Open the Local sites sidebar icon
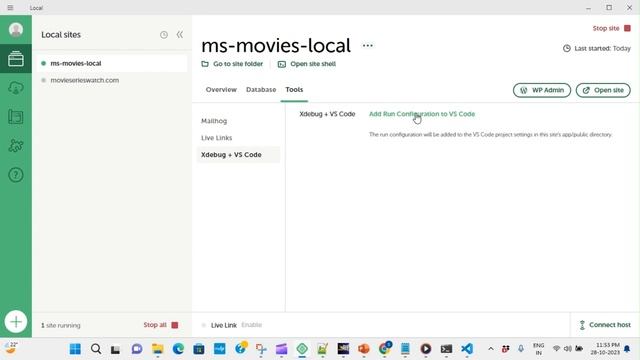Viewport: 640px width, 360px height. click(16, 59)
